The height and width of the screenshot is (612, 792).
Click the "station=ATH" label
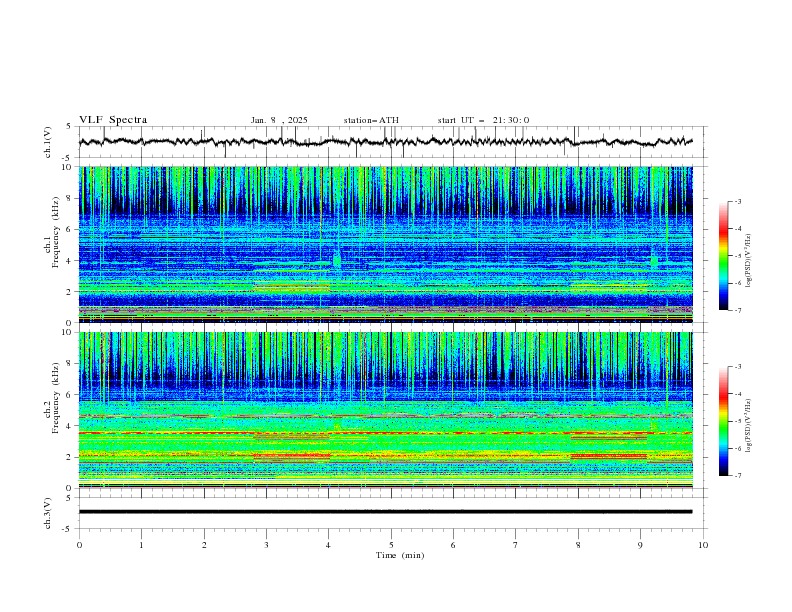coord(371,120)
